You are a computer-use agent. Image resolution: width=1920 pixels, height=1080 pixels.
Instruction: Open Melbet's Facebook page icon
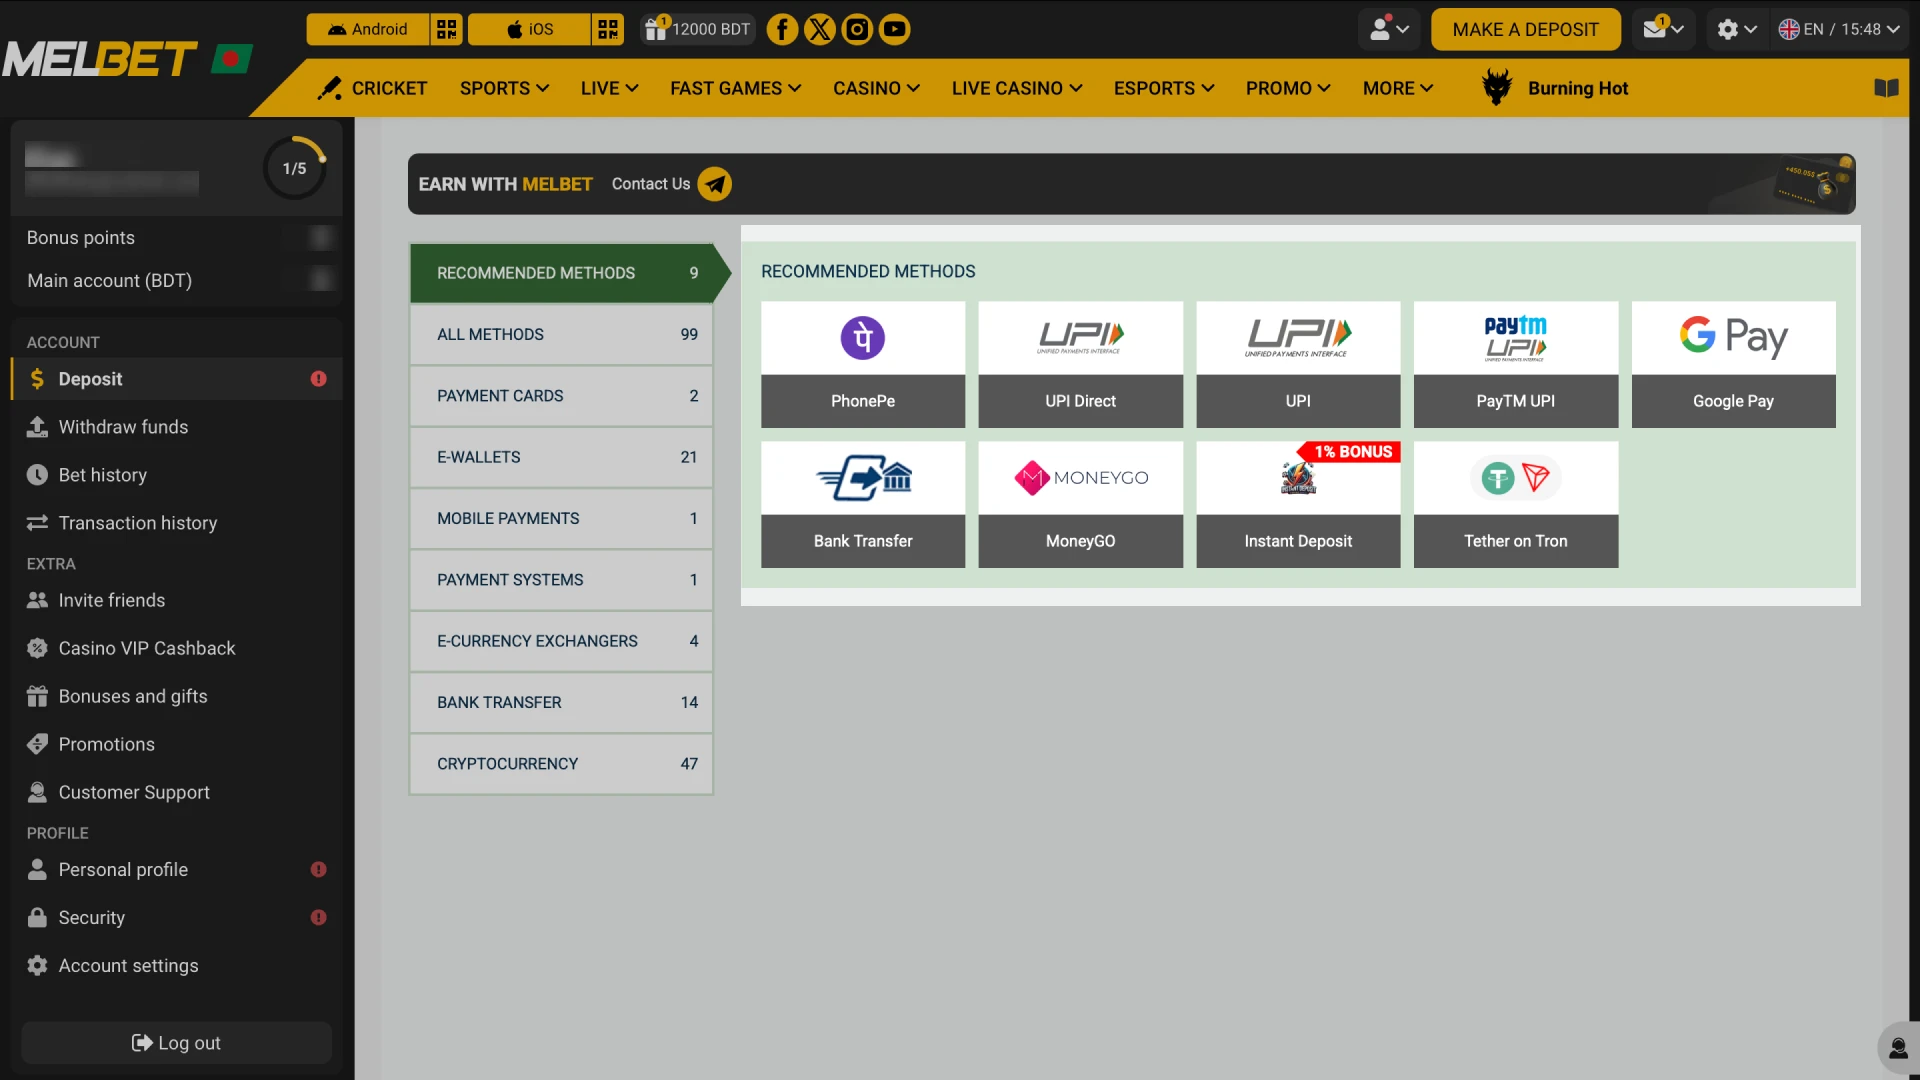782,29
